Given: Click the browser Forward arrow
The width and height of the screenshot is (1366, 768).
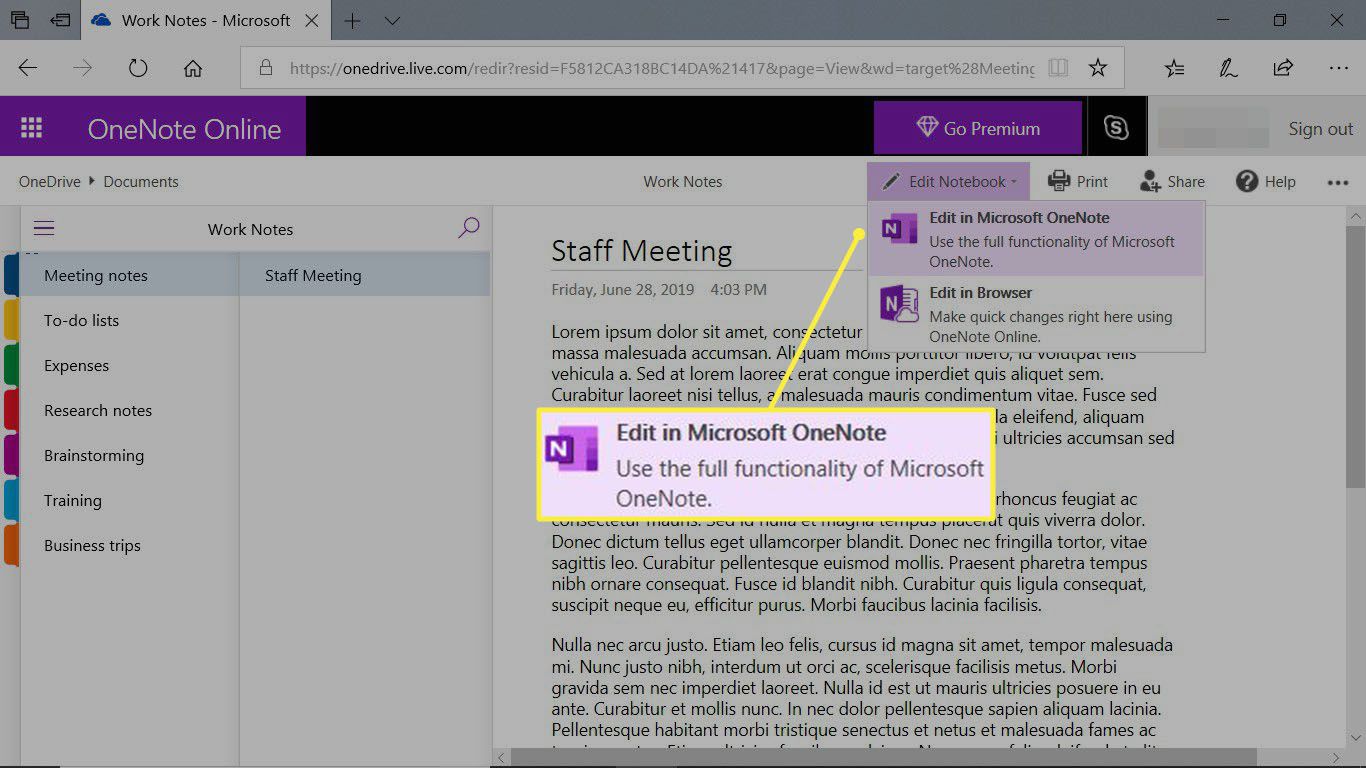Looking at the screenshot, I should (83, 68).
